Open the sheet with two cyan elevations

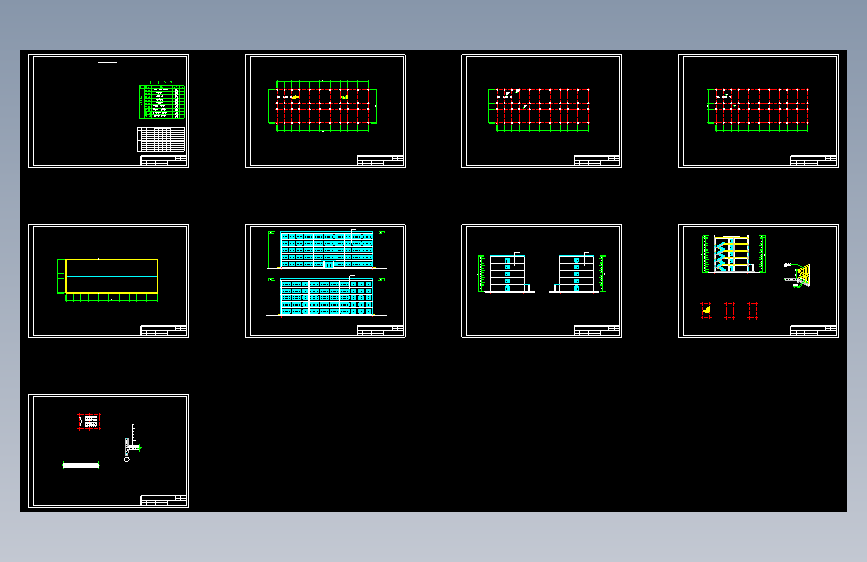pyautogui.click(x=325, y=280)
